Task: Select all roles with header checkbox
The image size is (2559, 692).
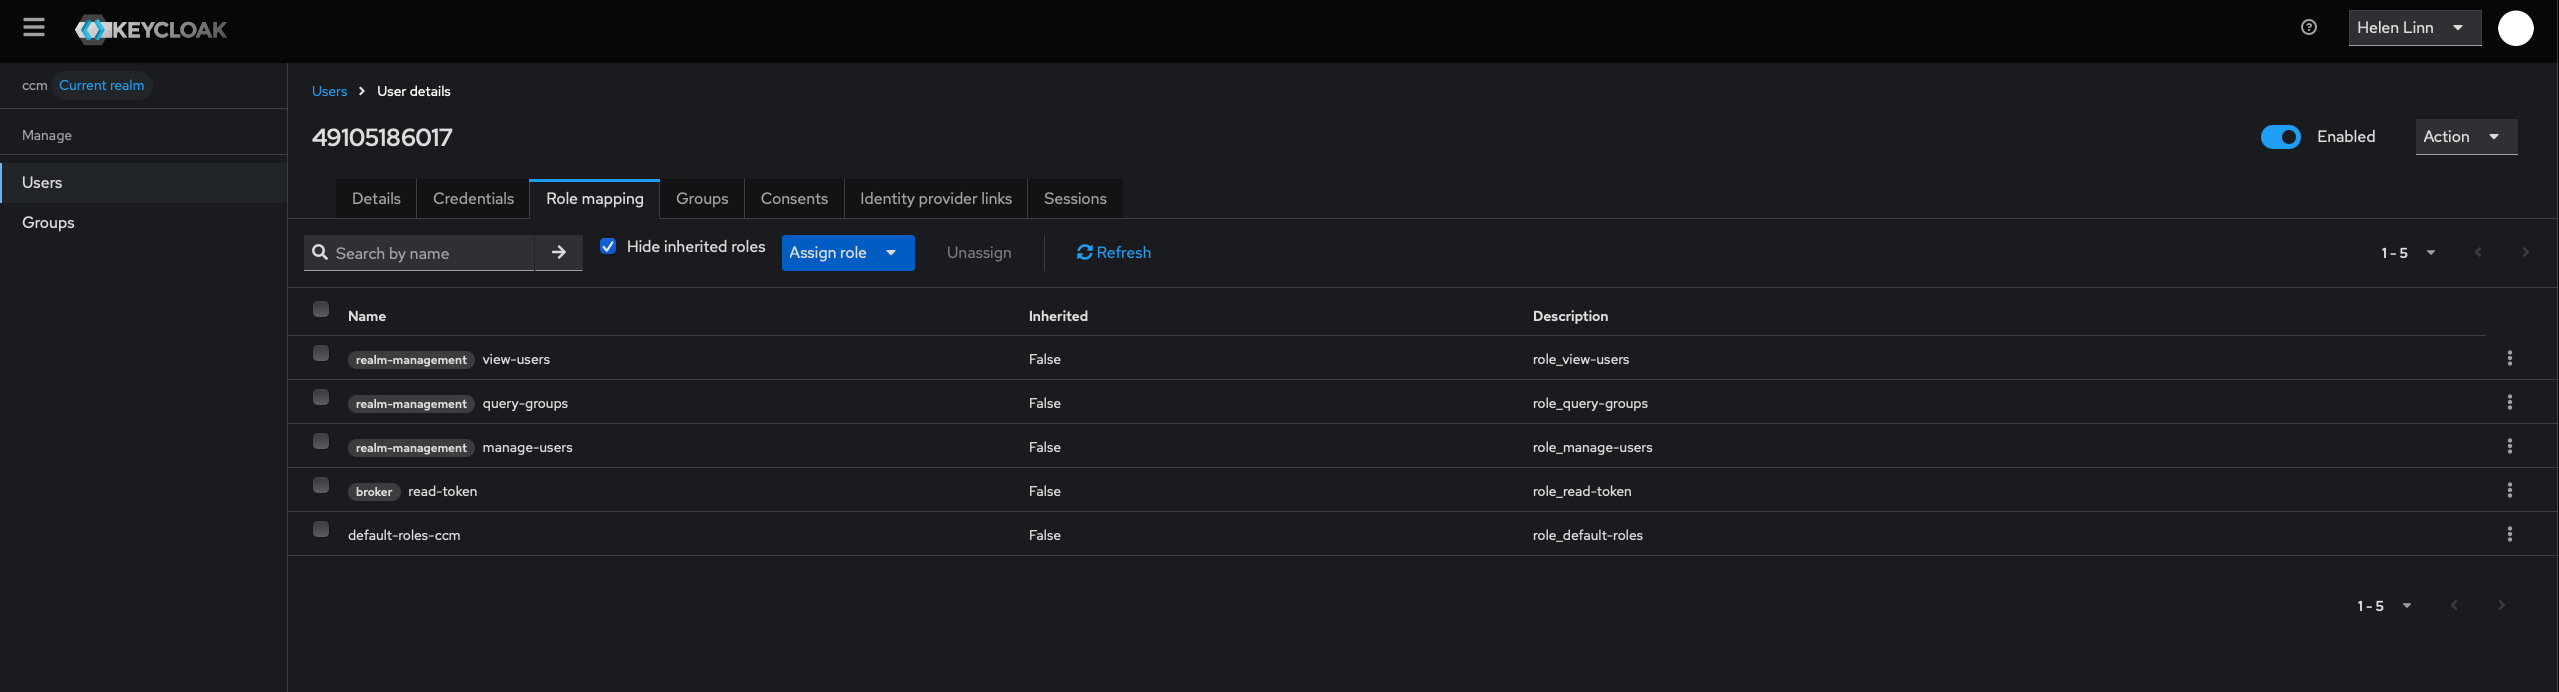Action: pyautogui.click(x=321, y=309)
